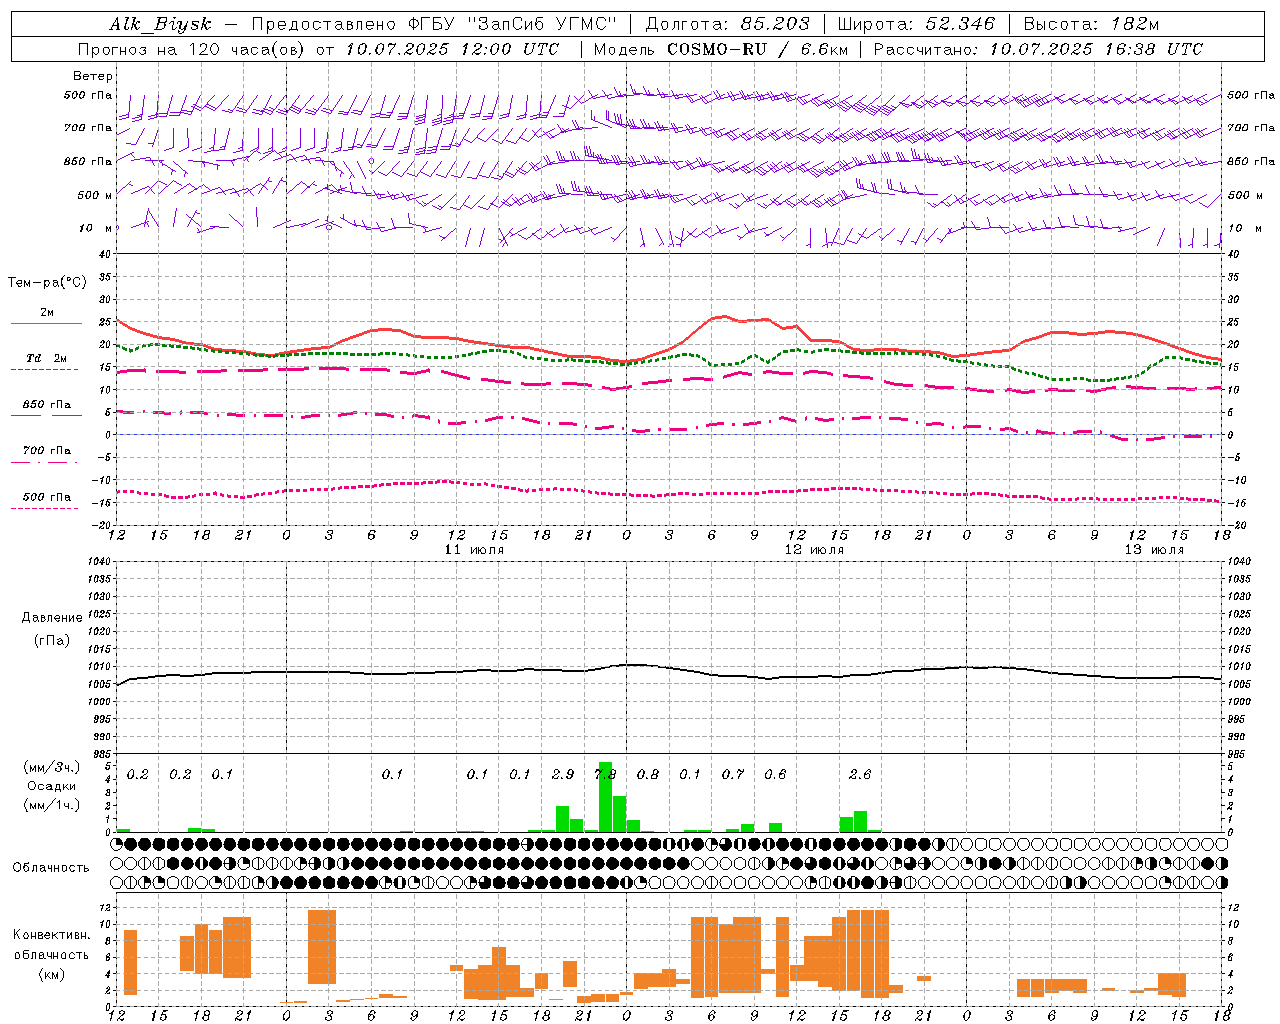
Task: Select the model name 'COSMO-RU / 6.6км'
Action: point(758,49)
